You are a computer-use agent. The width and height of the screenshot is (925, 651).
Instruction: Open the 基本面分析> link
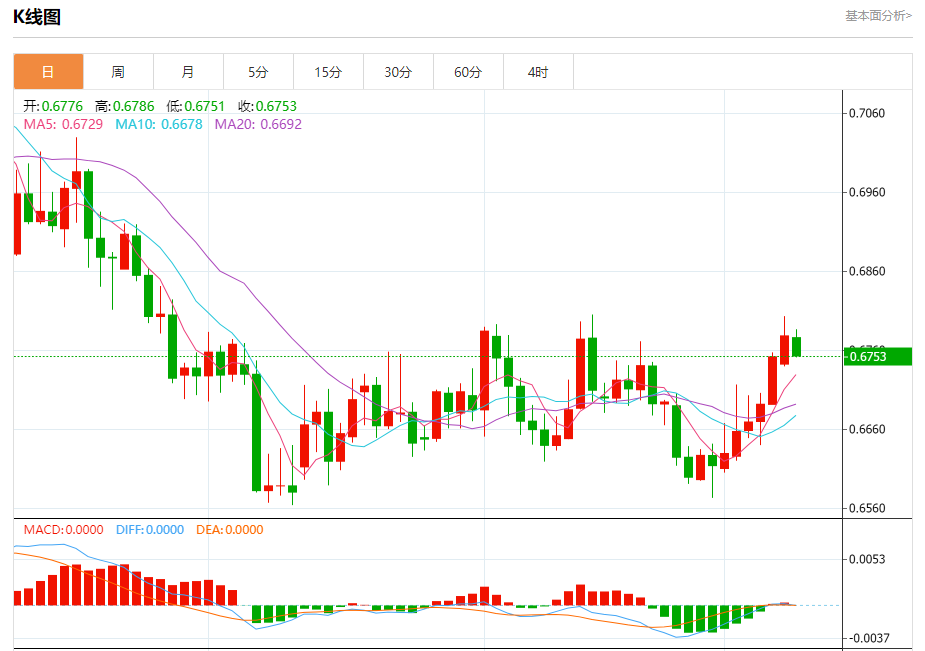878,16
